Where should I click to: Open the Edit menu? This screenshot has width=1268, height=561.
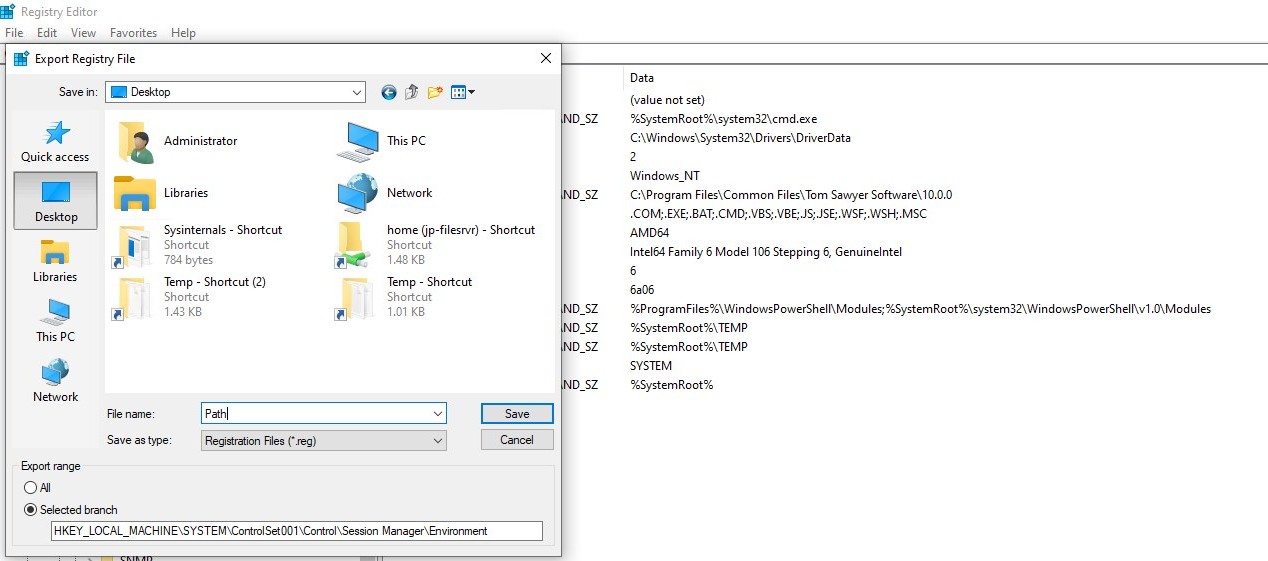click(x=47, y=33)
